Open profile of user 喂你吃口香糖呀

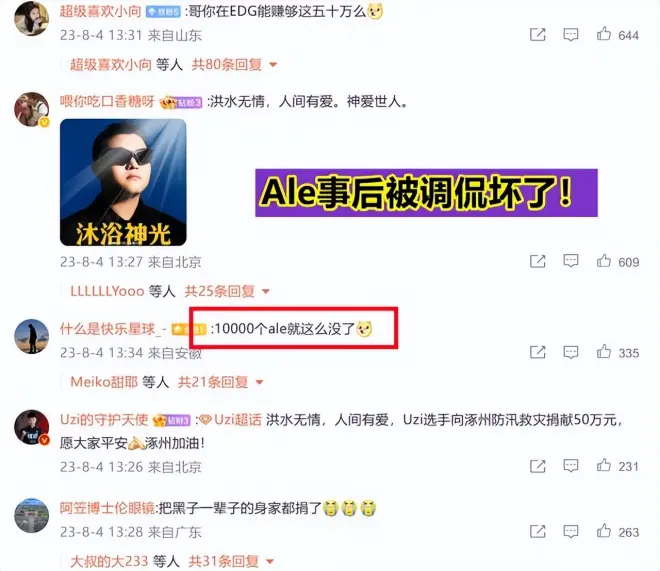coord(107,101)
